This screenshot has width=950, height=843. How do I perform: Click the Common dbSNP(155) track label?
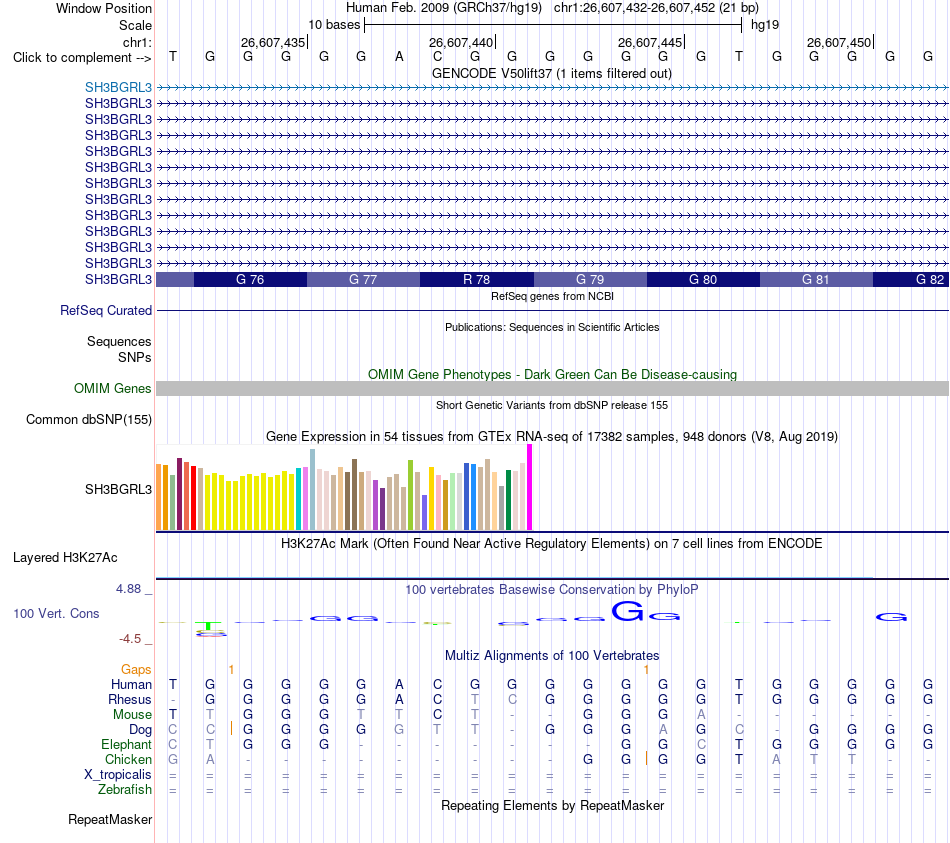click(88, 419)
